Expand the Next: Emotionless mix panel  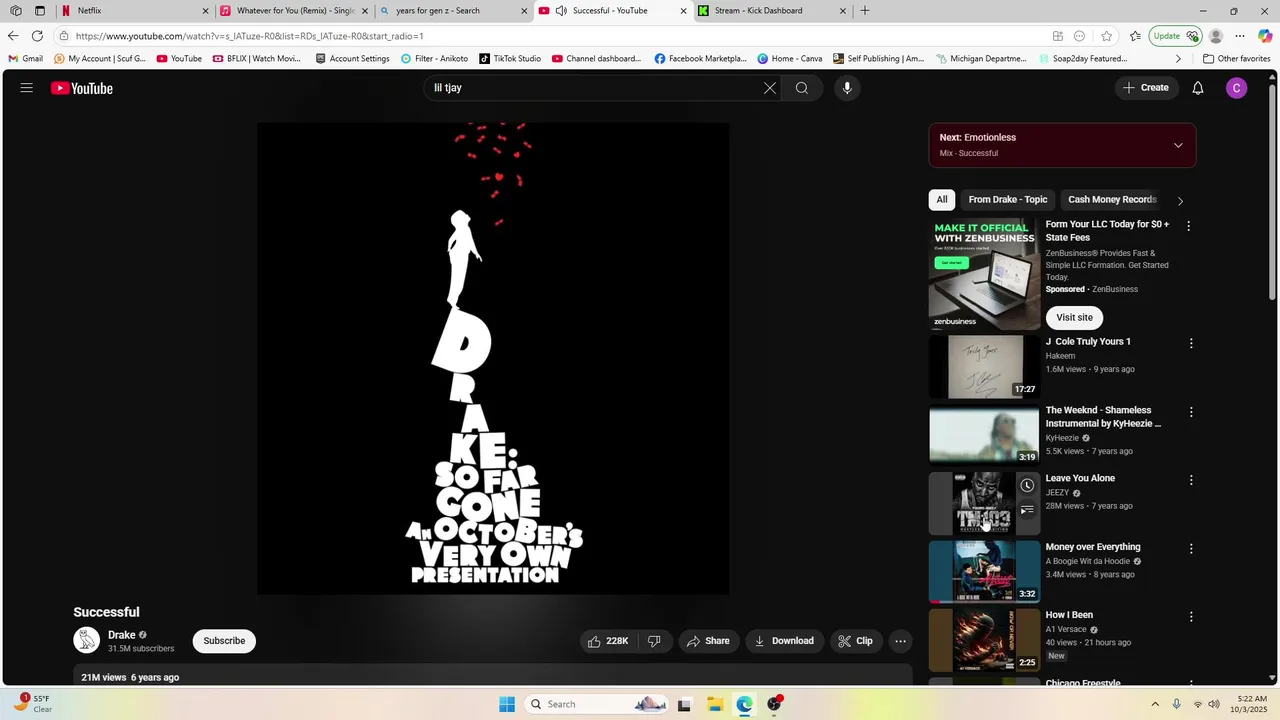coord(1178,145)
